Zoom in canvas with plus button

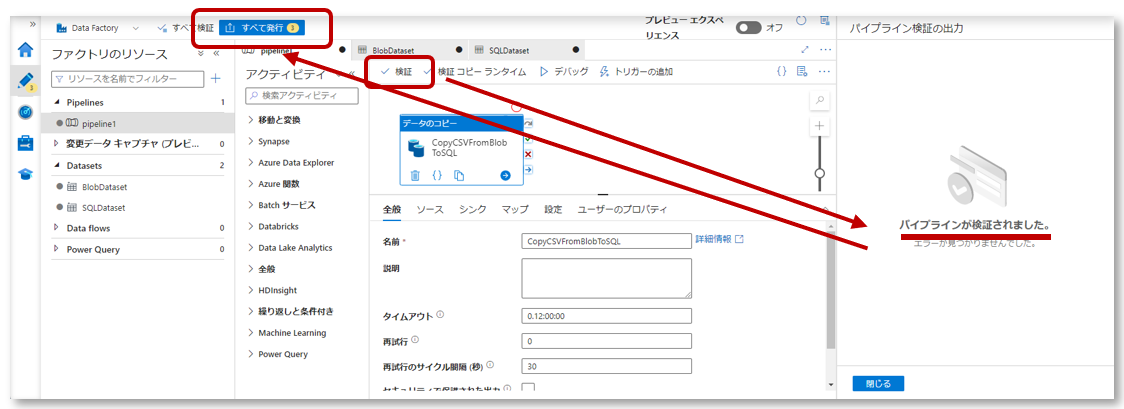[x=819, y=126]
